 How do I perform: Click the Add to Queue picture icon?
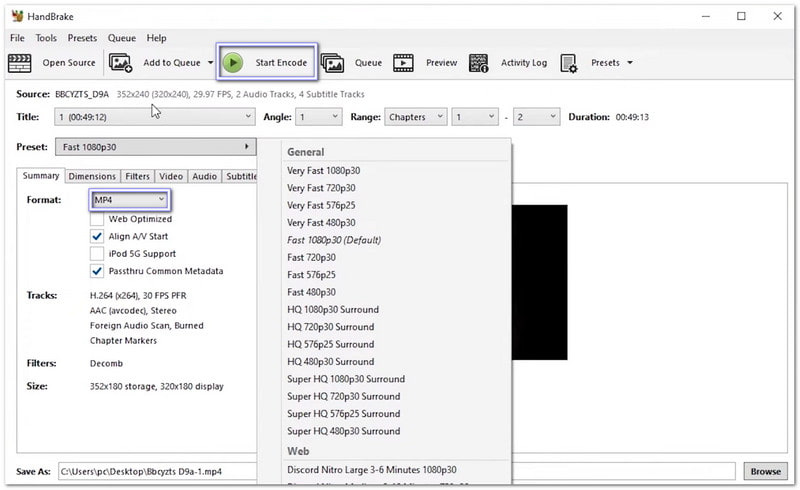[x=120, y=63]
